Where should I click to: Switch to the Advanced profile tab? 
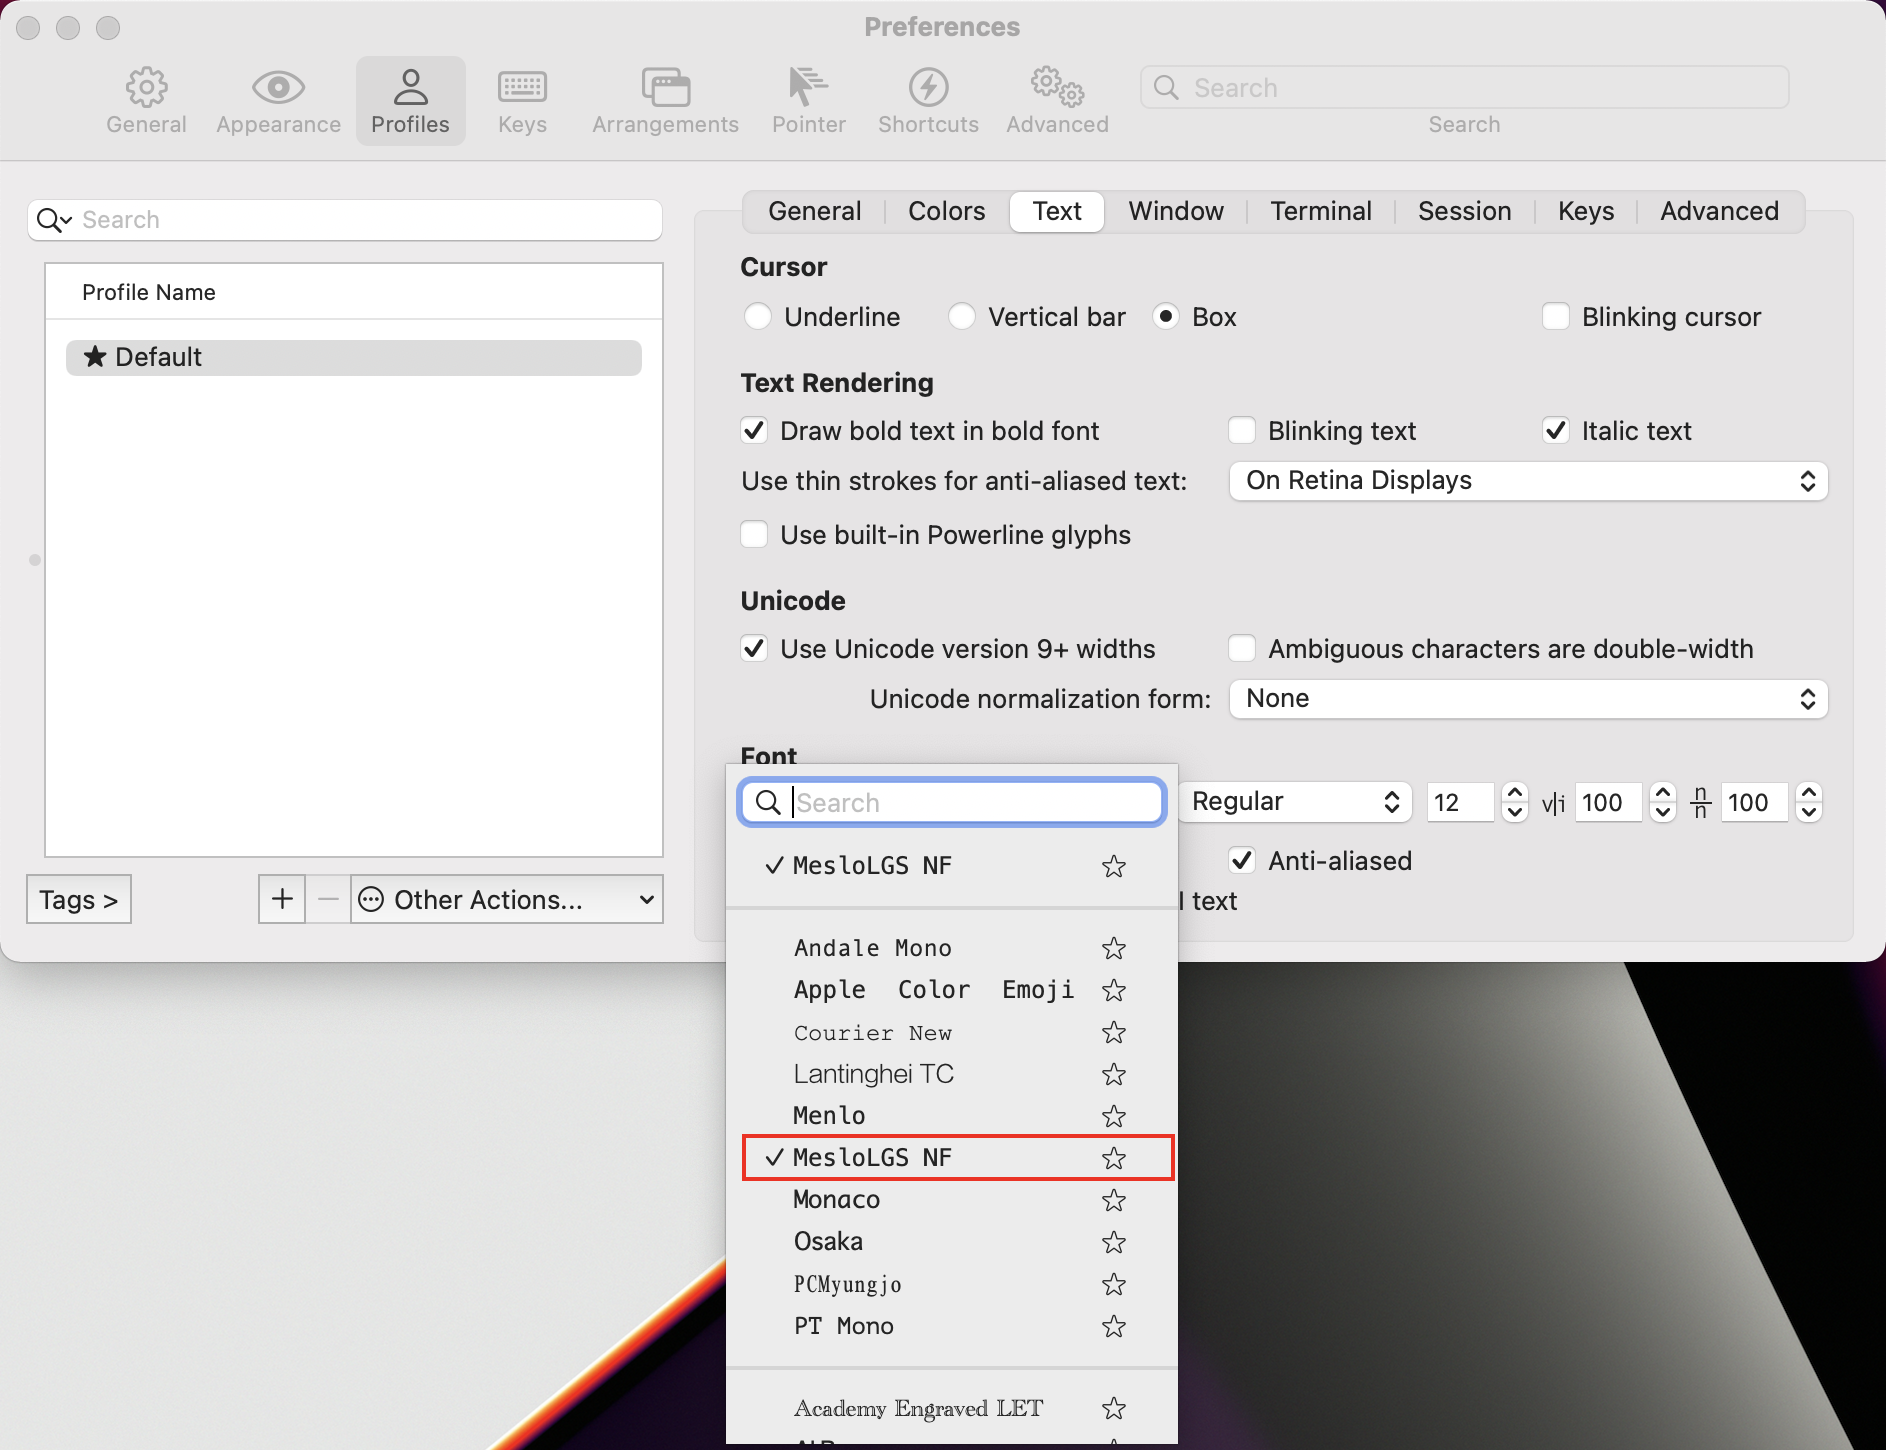(x=1719, y=211)
